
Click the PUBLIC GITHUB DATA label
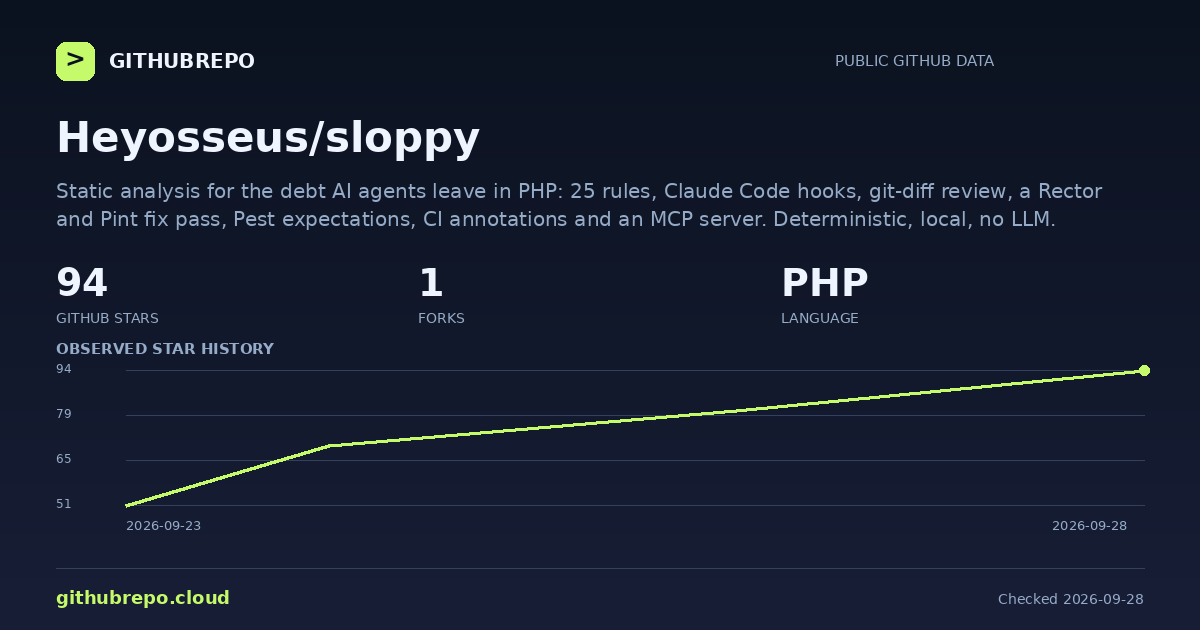click(x=914, y=61)
